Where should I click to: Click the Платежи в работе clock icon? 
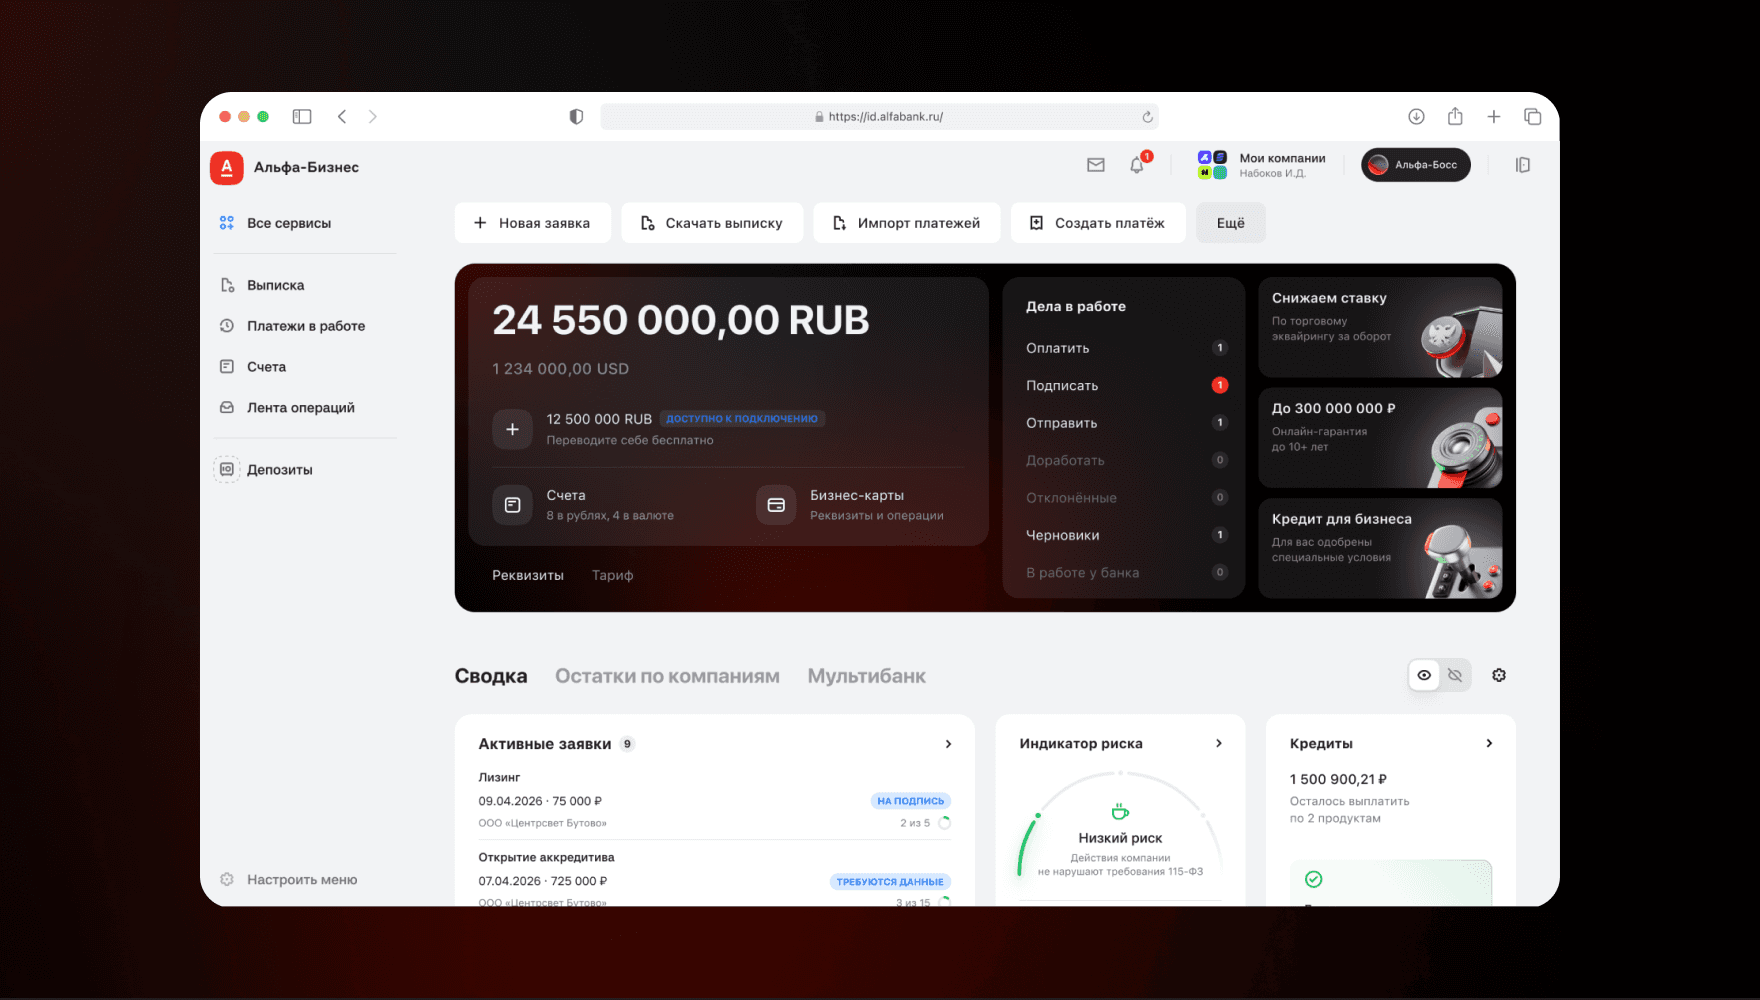227,326
